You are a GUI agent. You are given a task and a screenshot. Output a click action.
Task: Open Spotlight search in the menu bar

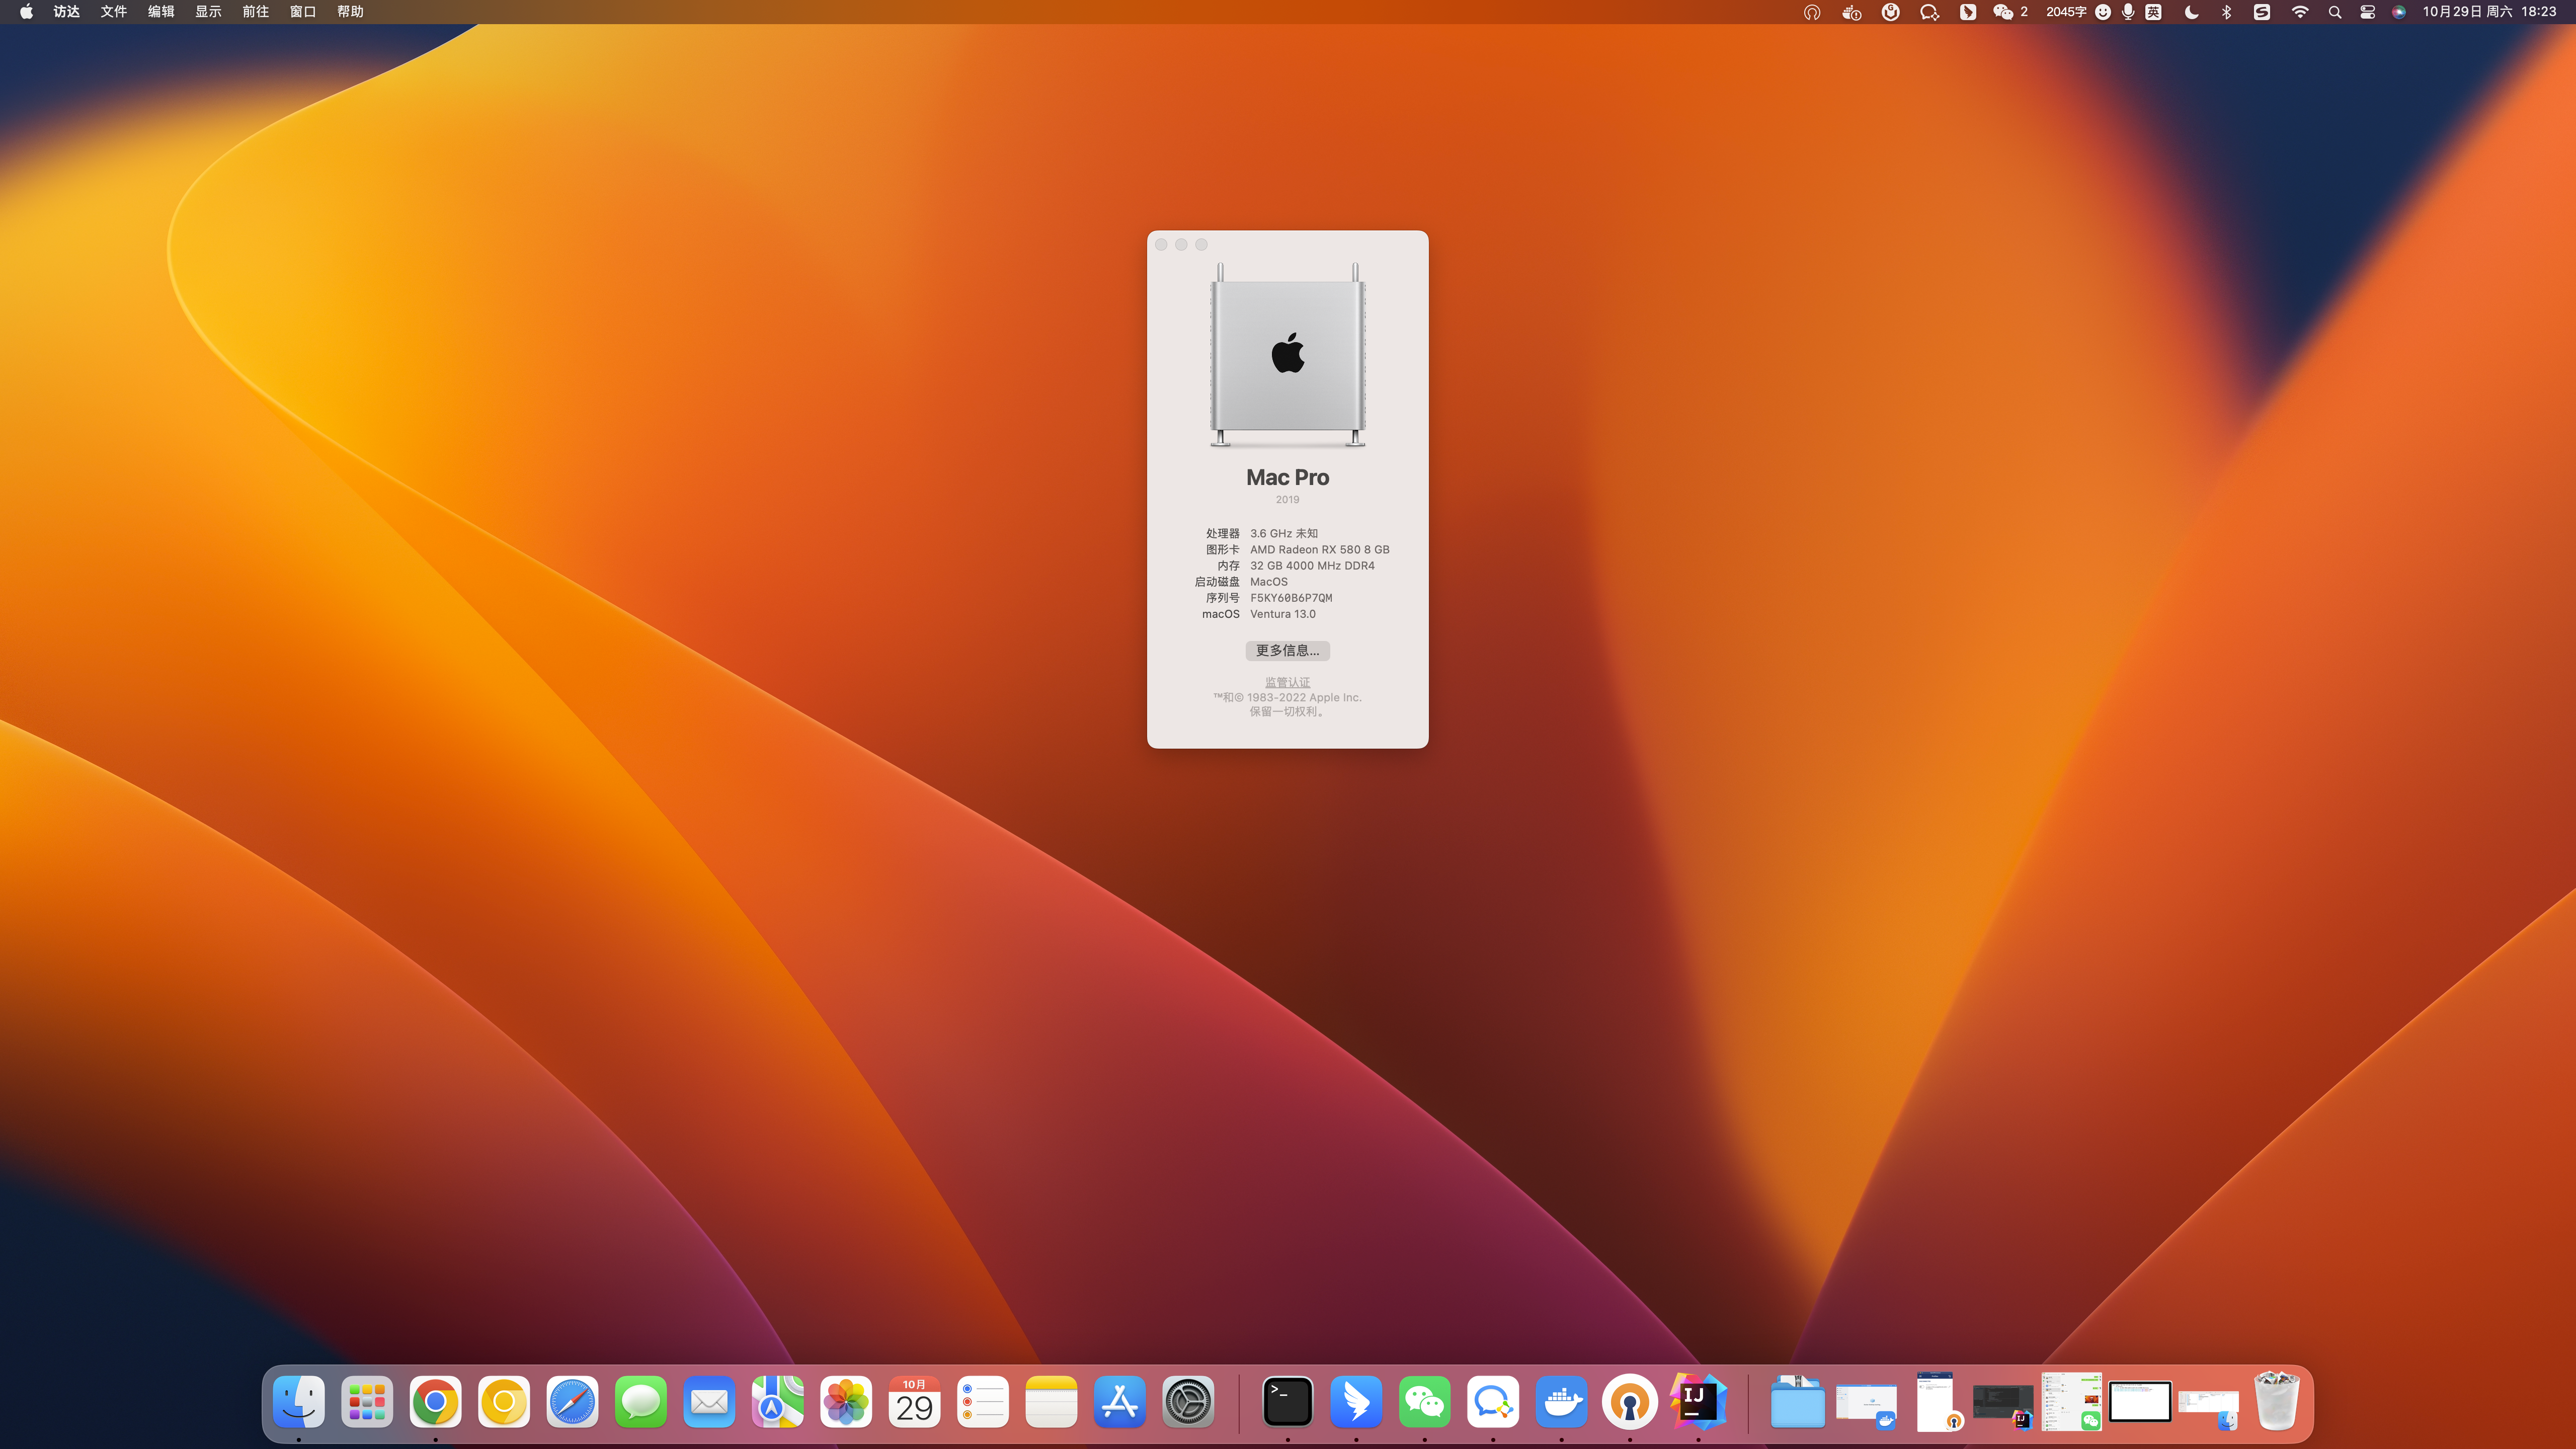click(x=2334, y=12)
